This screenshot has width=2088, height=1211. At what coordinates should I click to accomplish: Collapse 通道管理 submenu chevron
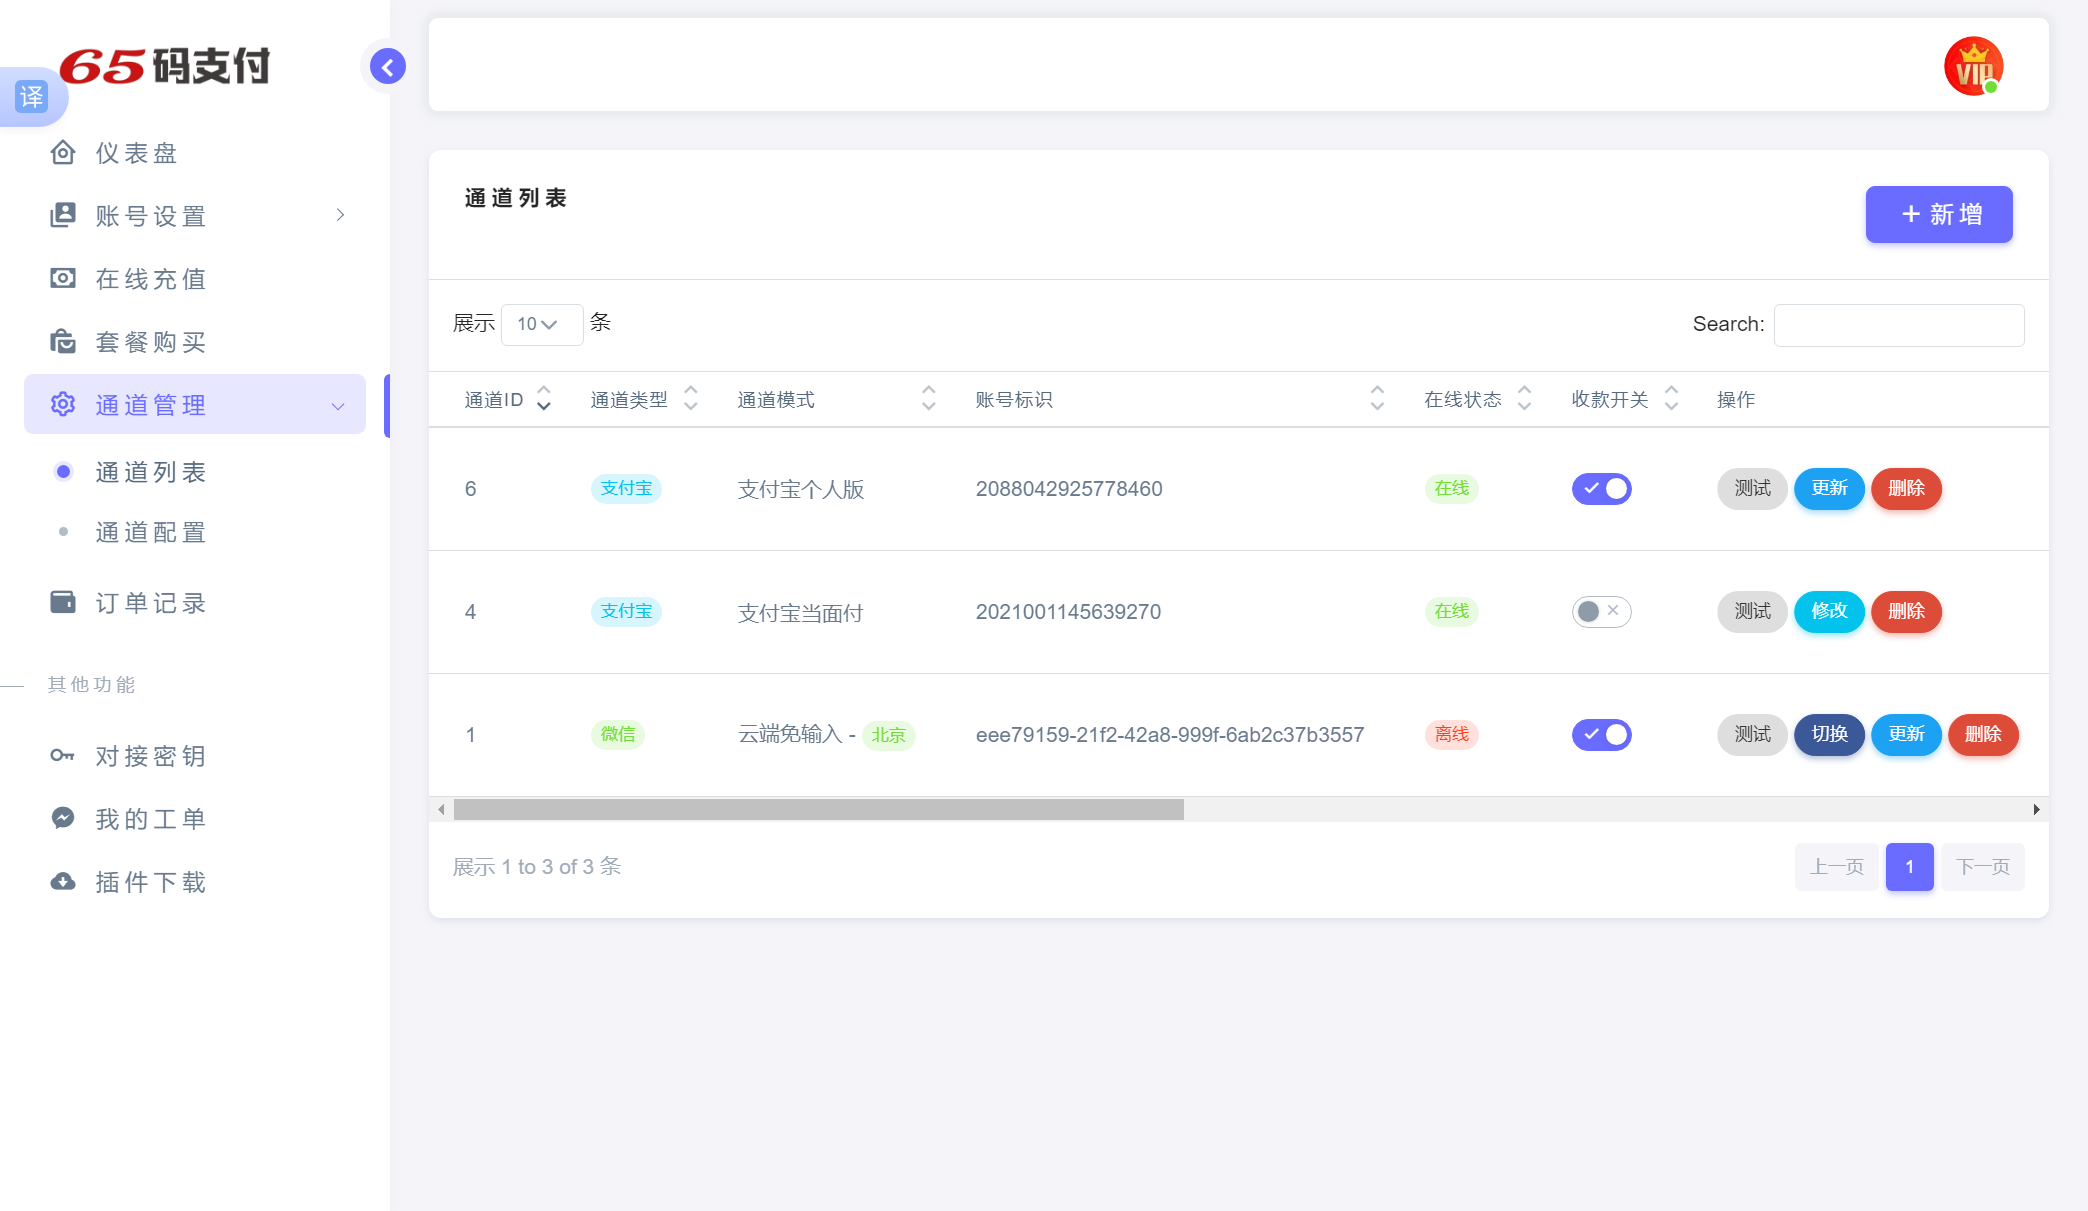pos(338,406)
